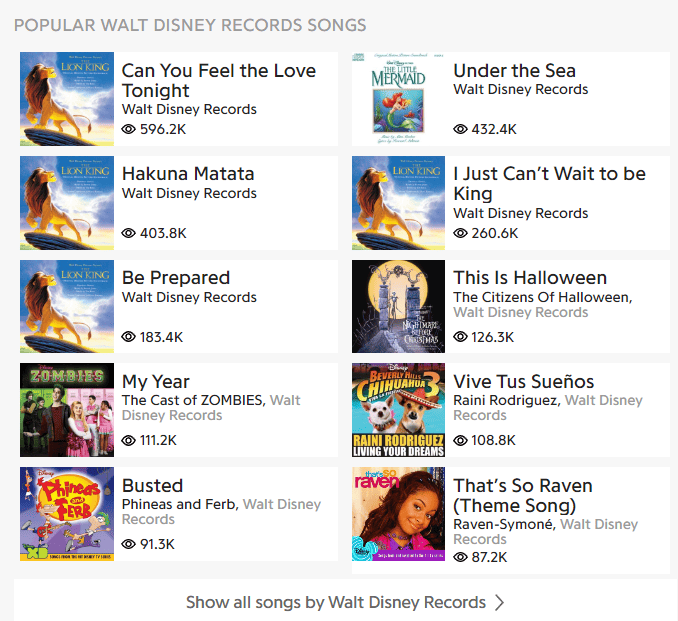678x621 pixels.
Task: Click the eye icon next to 126.3K
Action: 460,337
